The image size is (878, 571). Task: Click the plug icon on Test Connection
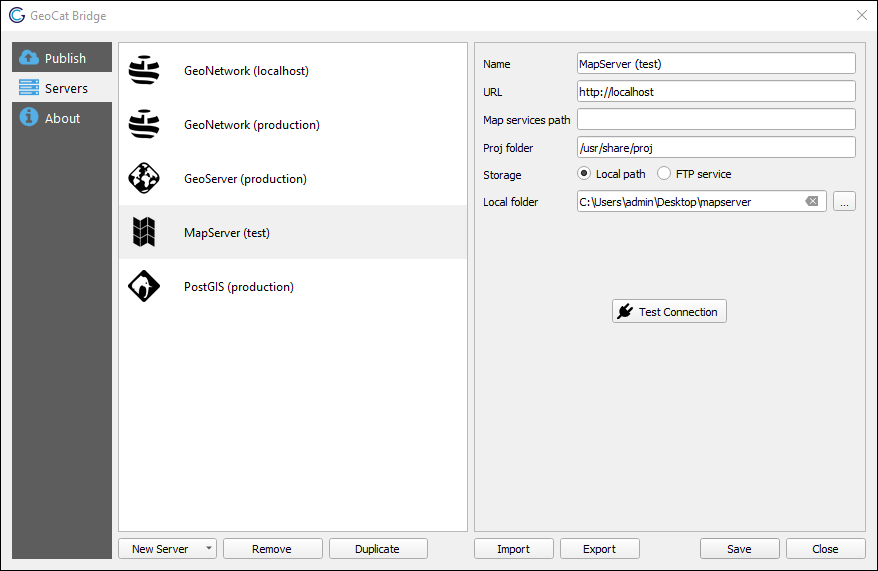(x=625, y=311)
